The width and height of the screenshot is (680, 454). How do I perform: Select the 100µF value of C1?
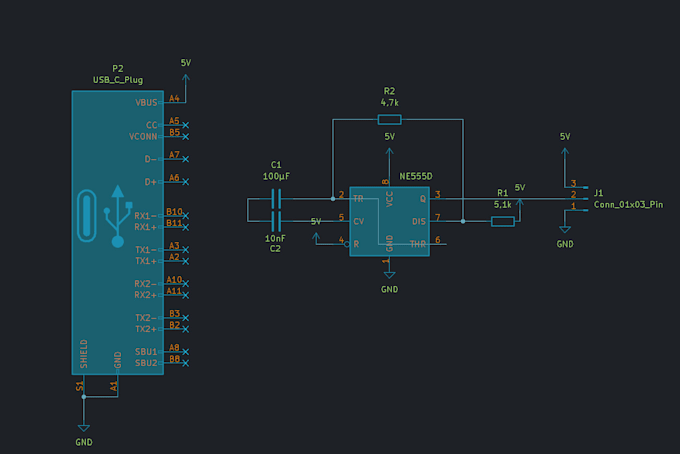276,176
